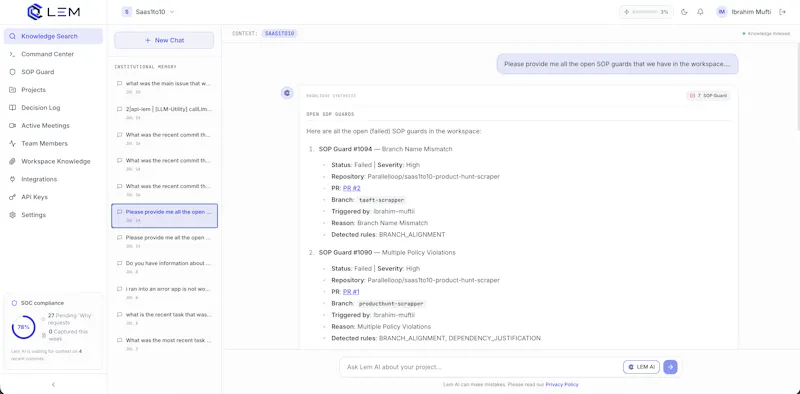Expand the Saas1to10 workspace dropdown
The height and width of the screenshot is (394, 800).
(148, 12)
